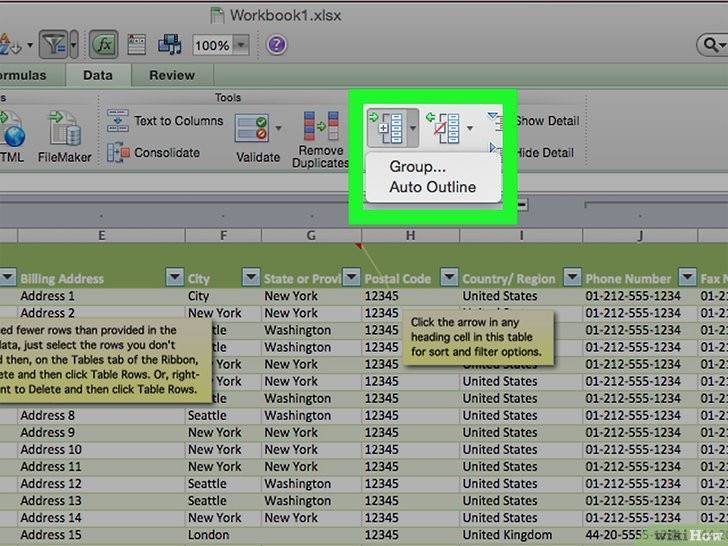This screenshot has height=546, width=728.
Task: Expand the Postal Code column filter arrow
Action: (x=448, y=278)
